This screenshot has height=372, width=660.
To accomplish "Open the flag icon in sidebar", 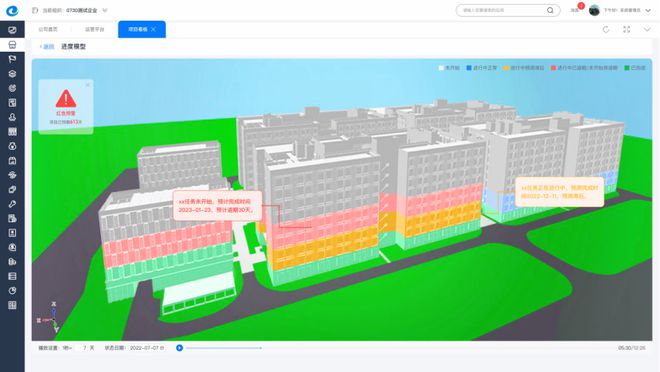I will tap(12, 59).
